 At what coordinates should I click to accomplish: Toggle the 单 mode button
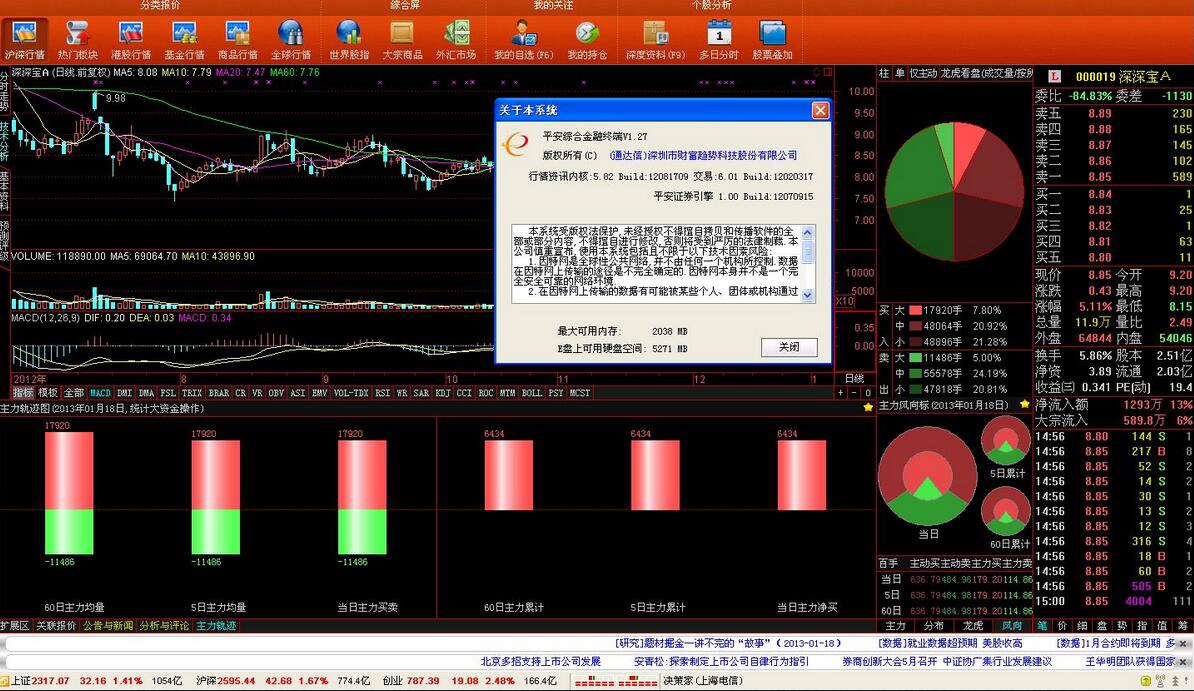pyautogui.click(x=899, y=73)
